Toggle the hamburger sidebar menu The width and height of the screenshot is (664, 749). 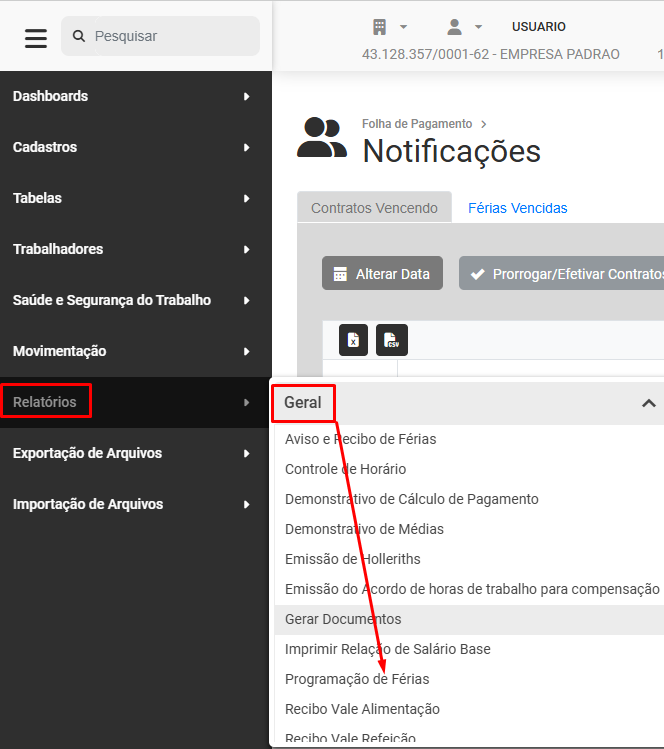pyautogui.click(x=36, y=38)
